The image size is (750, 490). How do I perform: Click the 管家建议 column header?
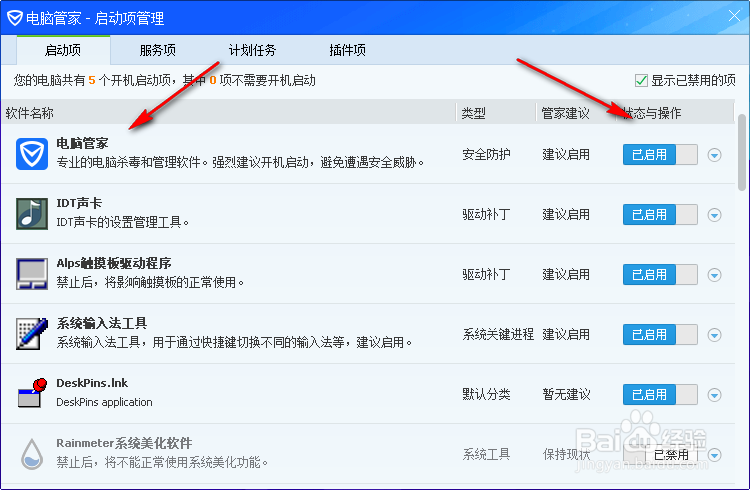click(x=576, y=113)
